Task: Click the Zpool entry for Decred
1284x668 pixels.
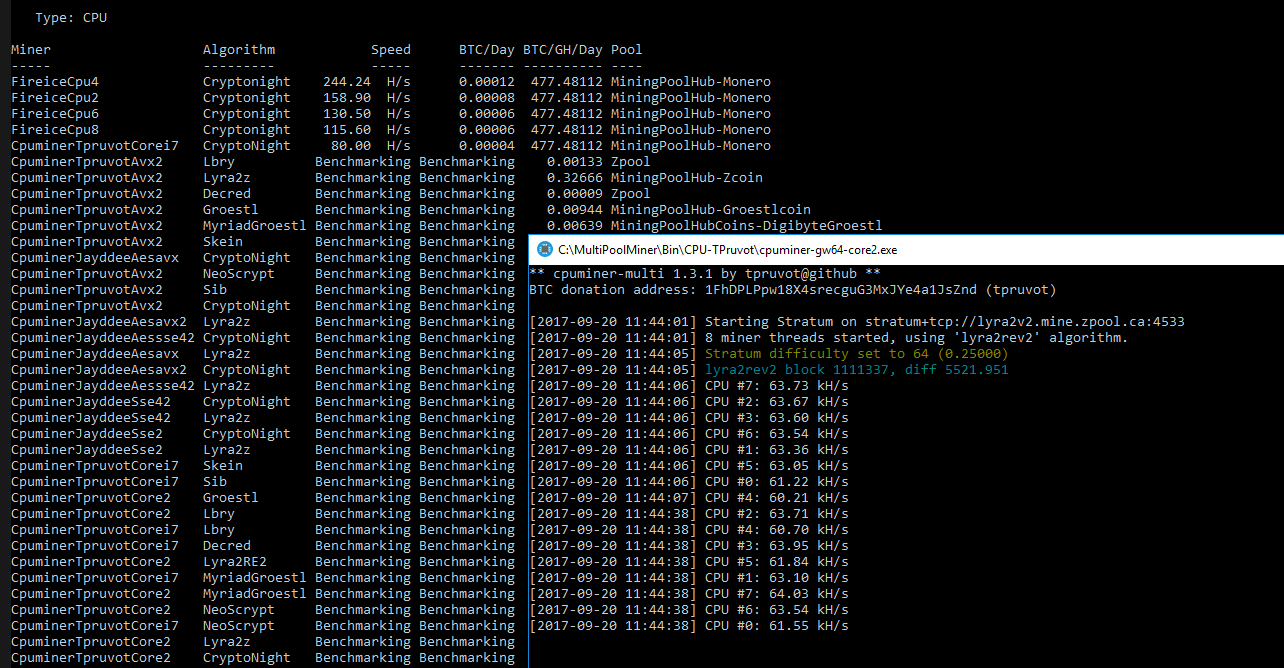Action: pyautogui.click(x=629, y=193)
